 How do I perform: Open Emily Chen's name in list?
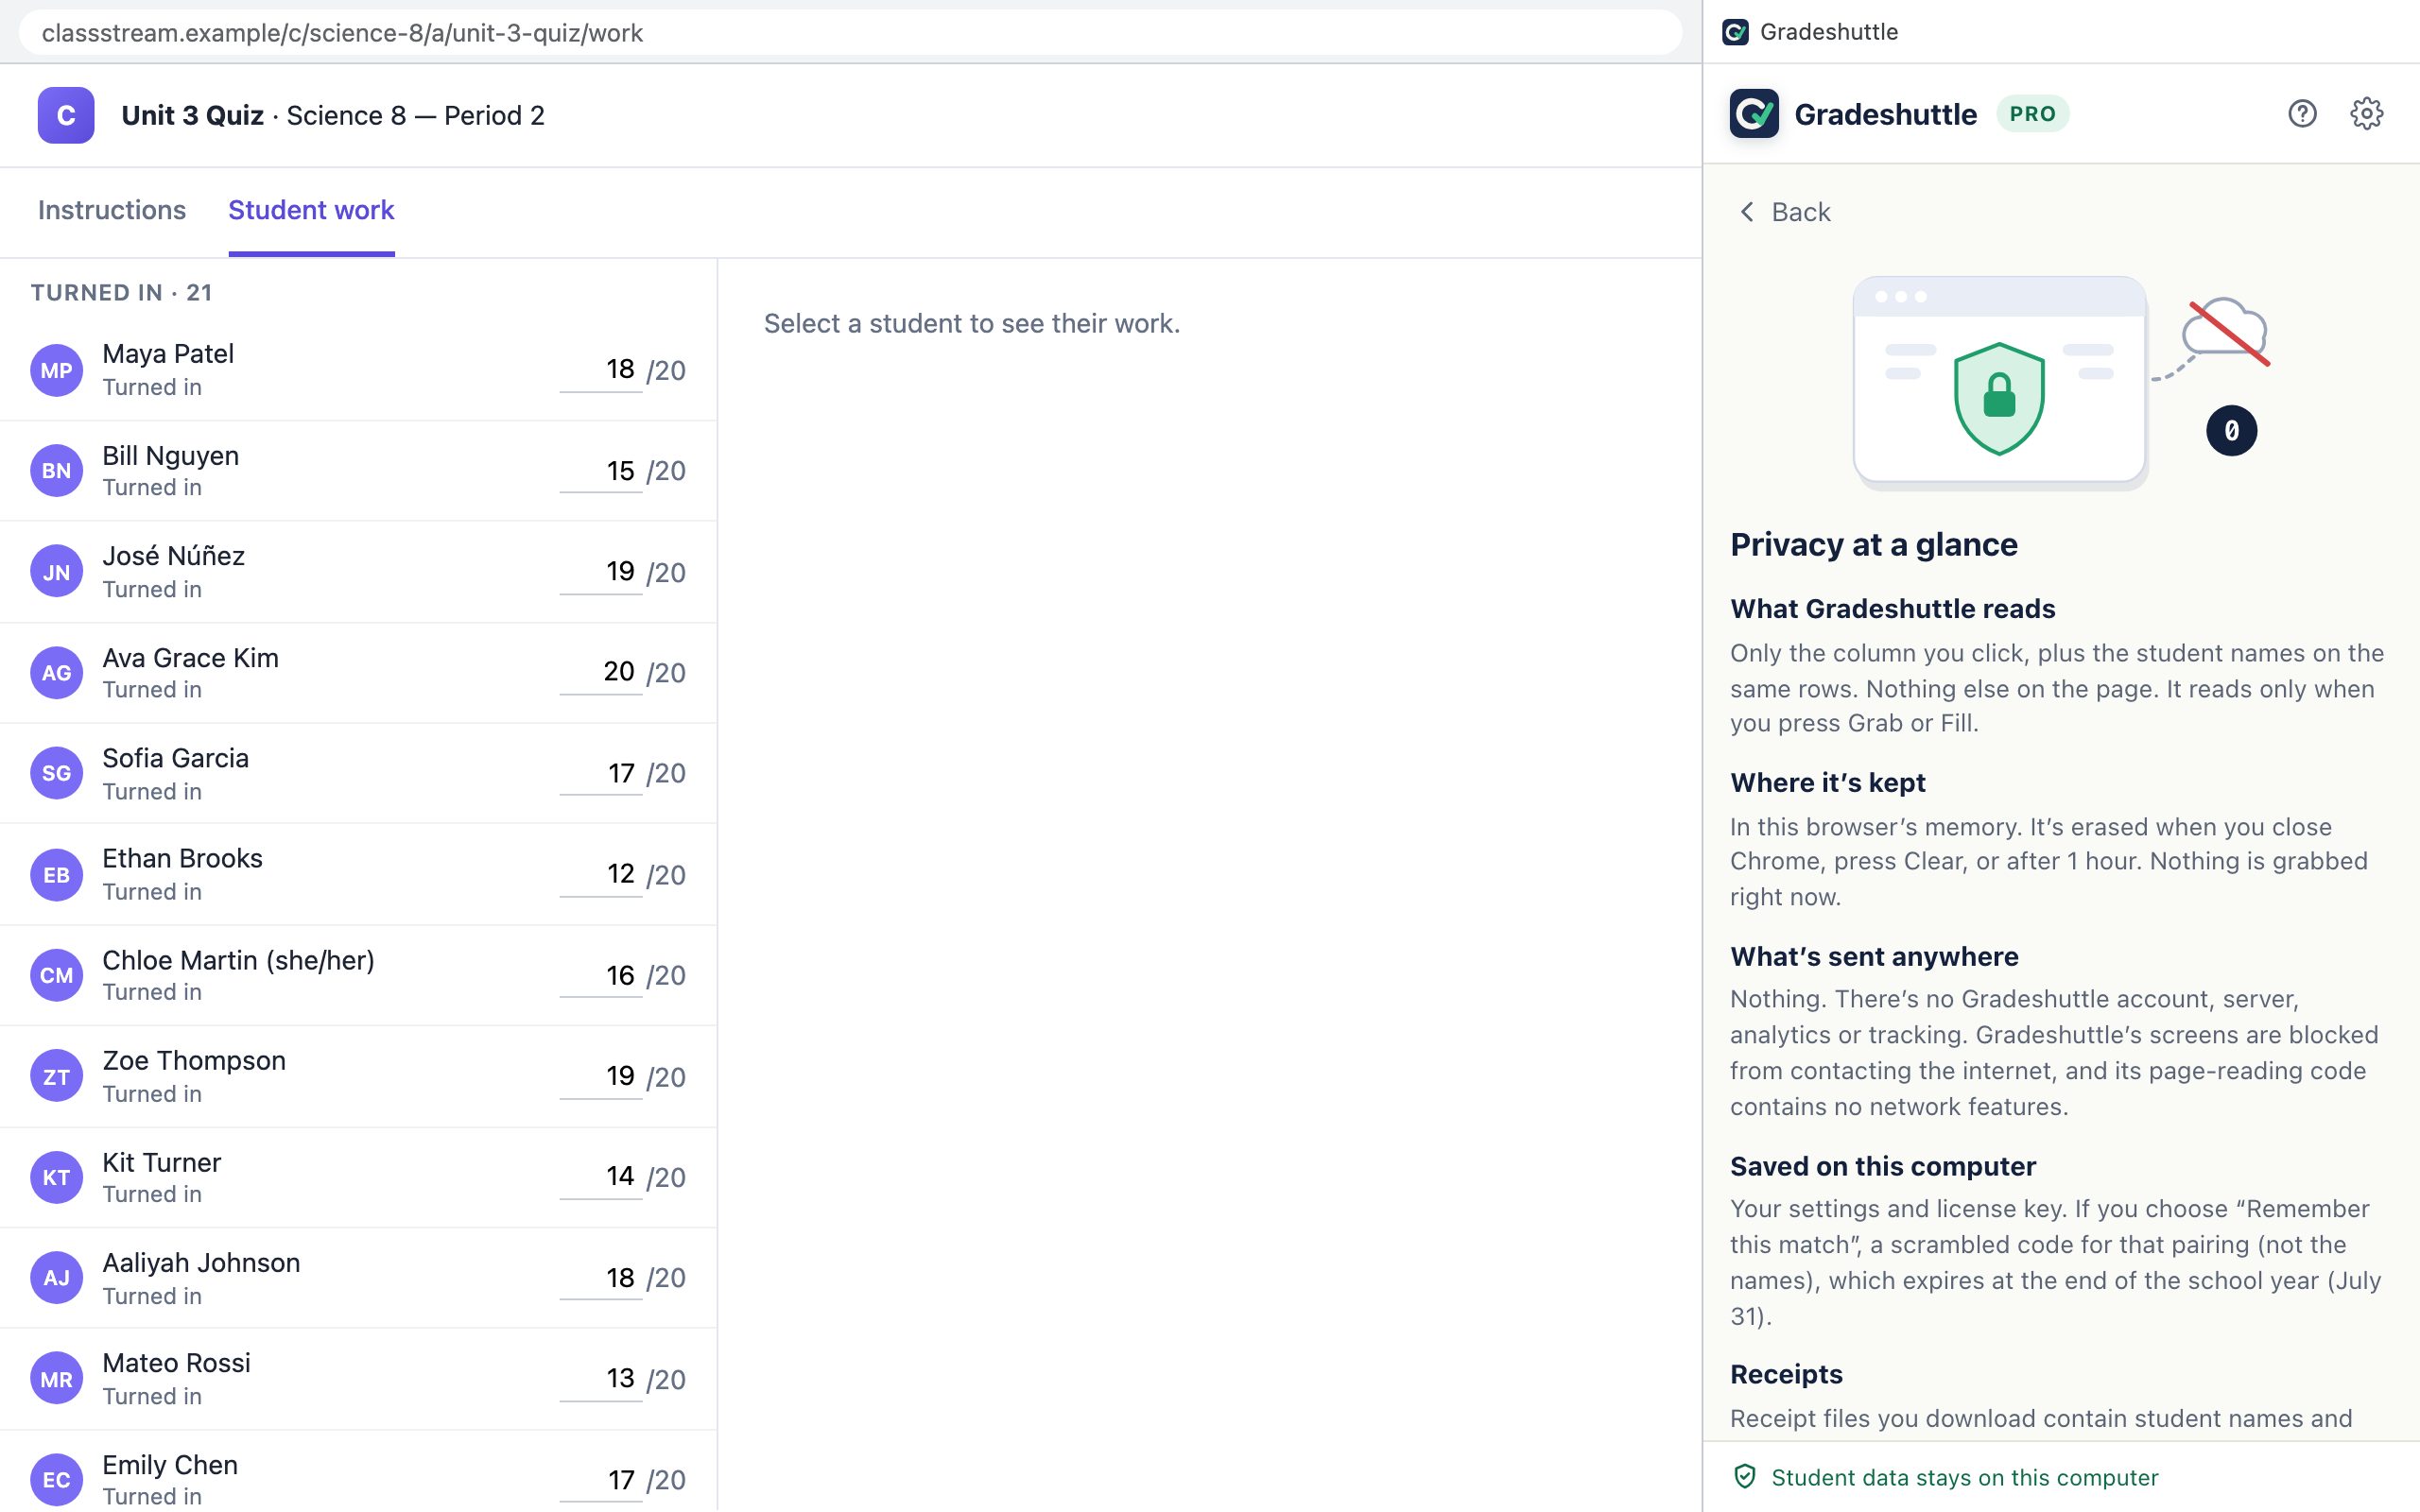pyautogui.click(x=170, y=1464)
